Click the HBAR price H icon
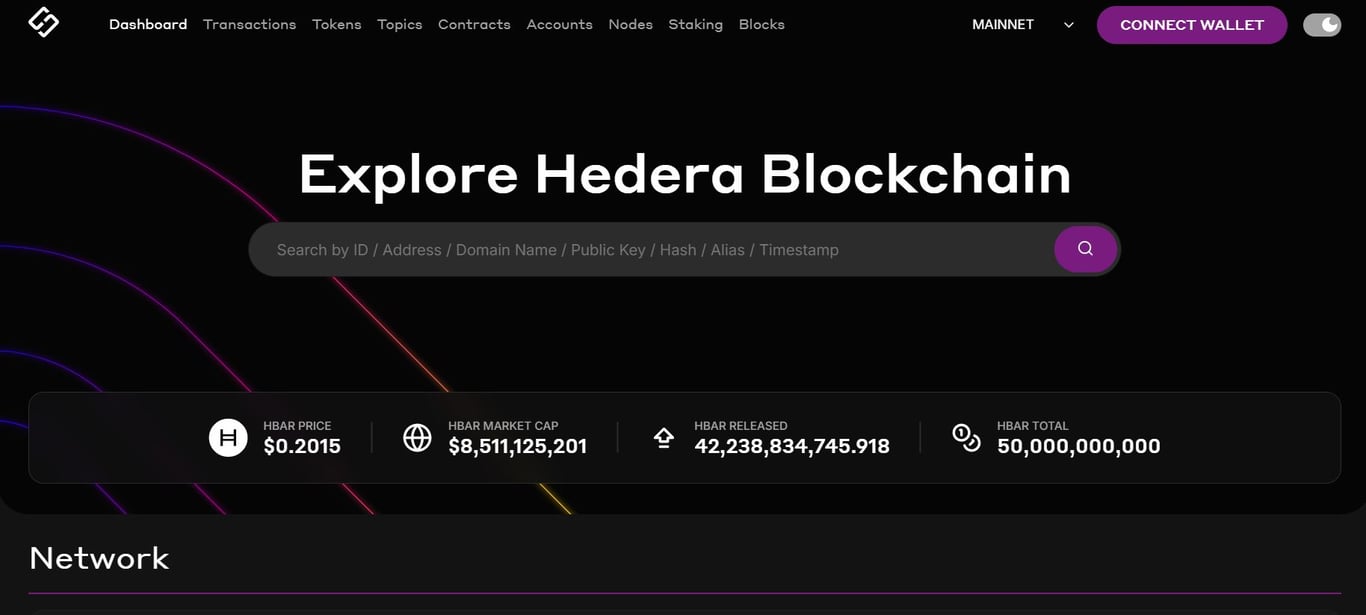Image resolution: width=1366 pixels, height=615 pixels. [x=228, y=436]
